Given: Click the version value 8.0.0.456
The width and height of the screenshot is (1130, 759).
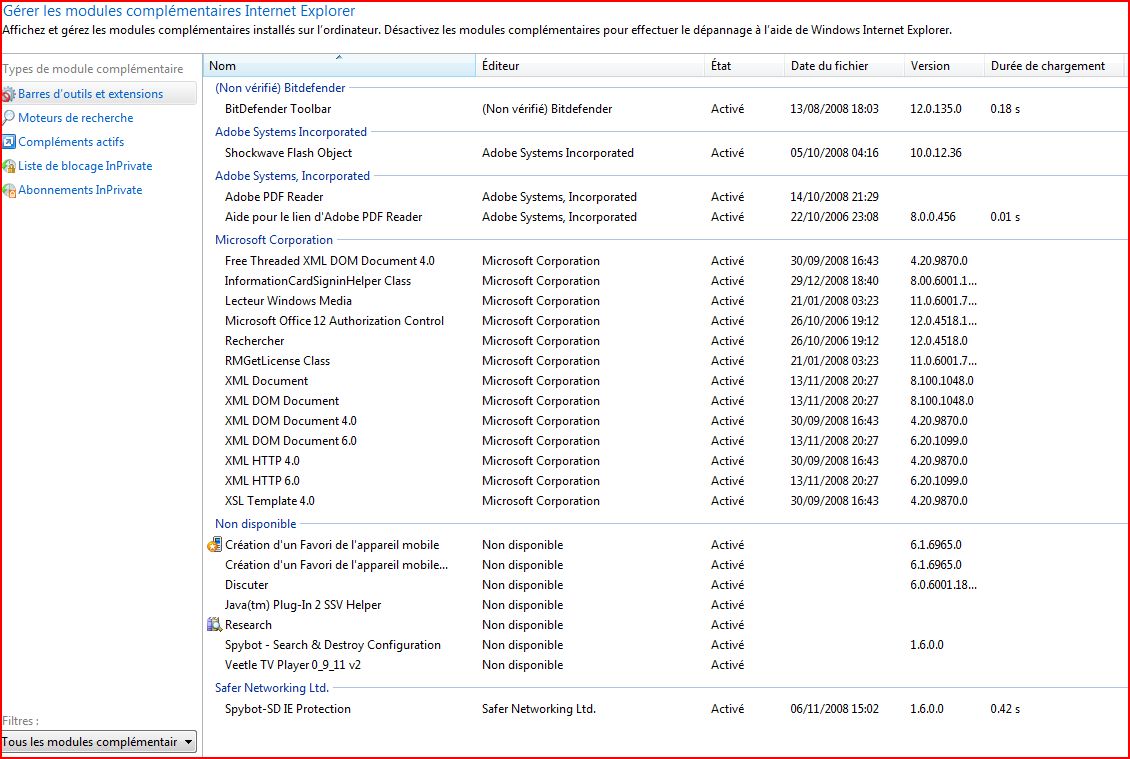Looking at the screenshot, I should [933, 217].
